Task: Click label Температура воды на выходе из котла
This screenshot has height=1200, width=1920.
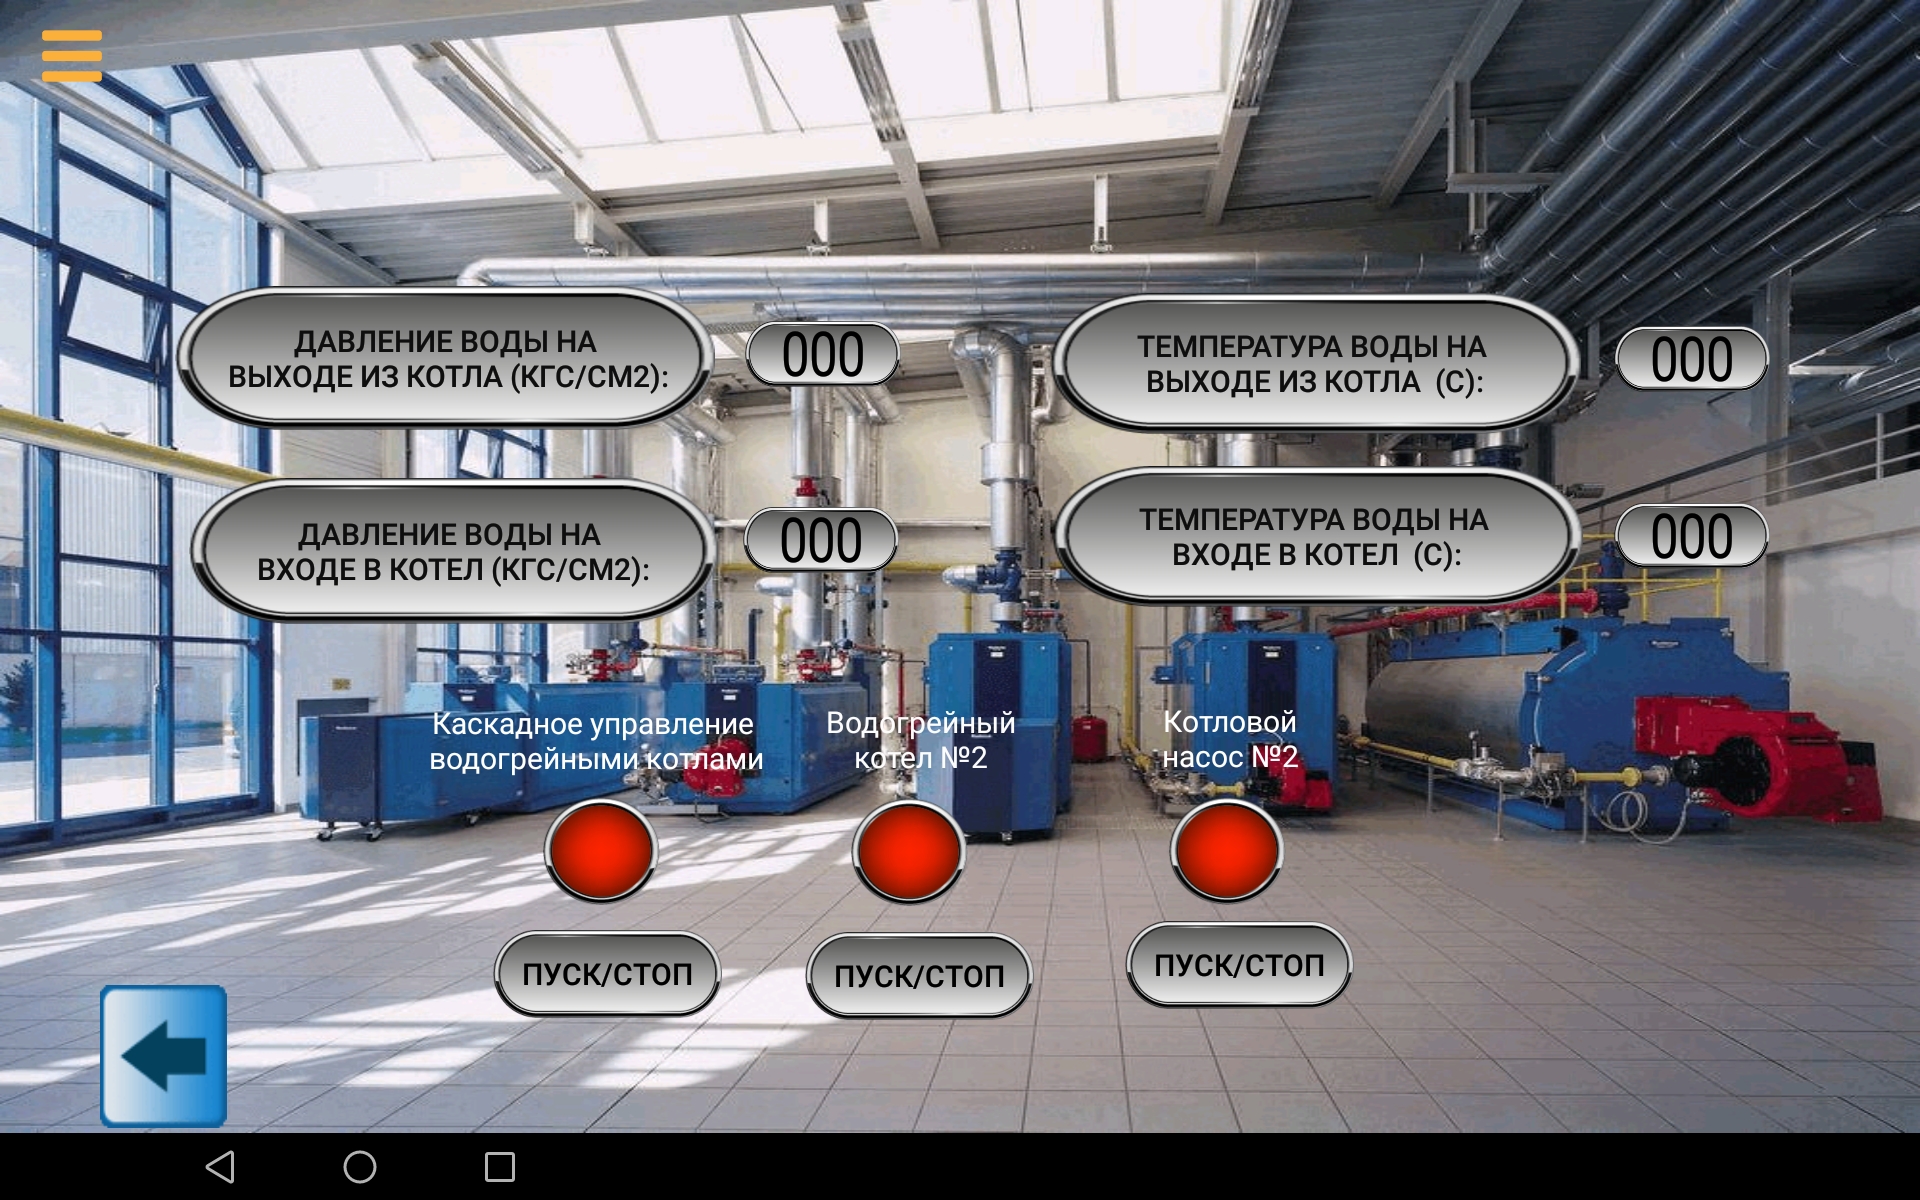Action: pyautogui.click(x=1313, y=364)
